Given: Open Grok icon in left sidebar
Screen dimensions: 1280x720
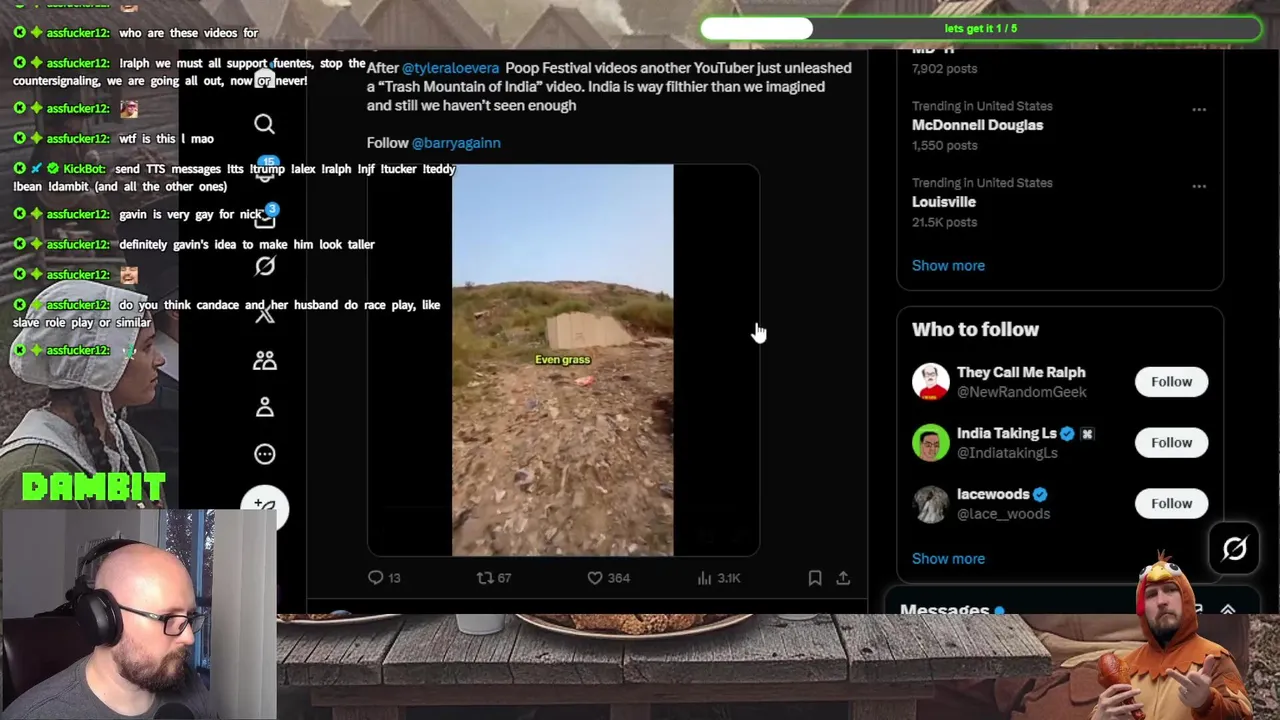Looking at the screenshot, I should pos(264,266).
